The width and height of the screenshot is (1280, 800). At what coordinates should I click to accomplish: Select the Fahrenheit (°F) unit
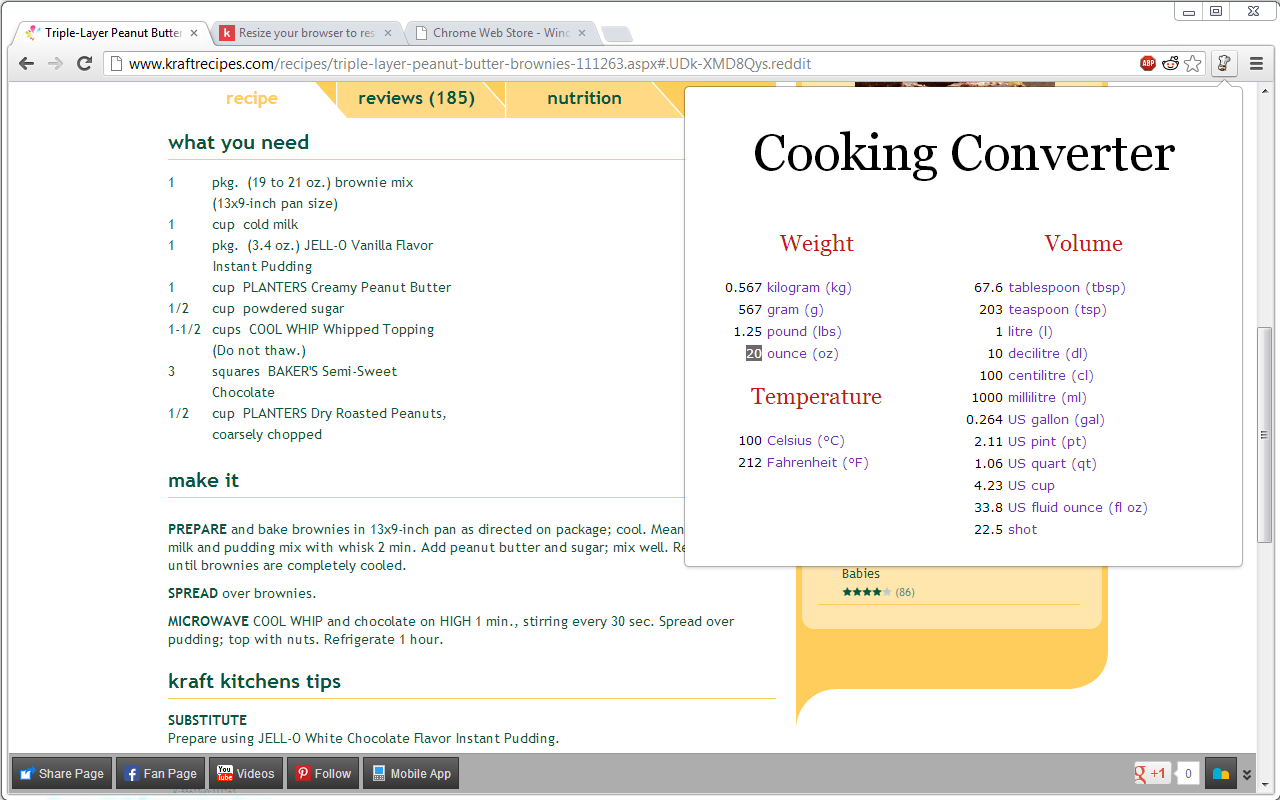818,462
